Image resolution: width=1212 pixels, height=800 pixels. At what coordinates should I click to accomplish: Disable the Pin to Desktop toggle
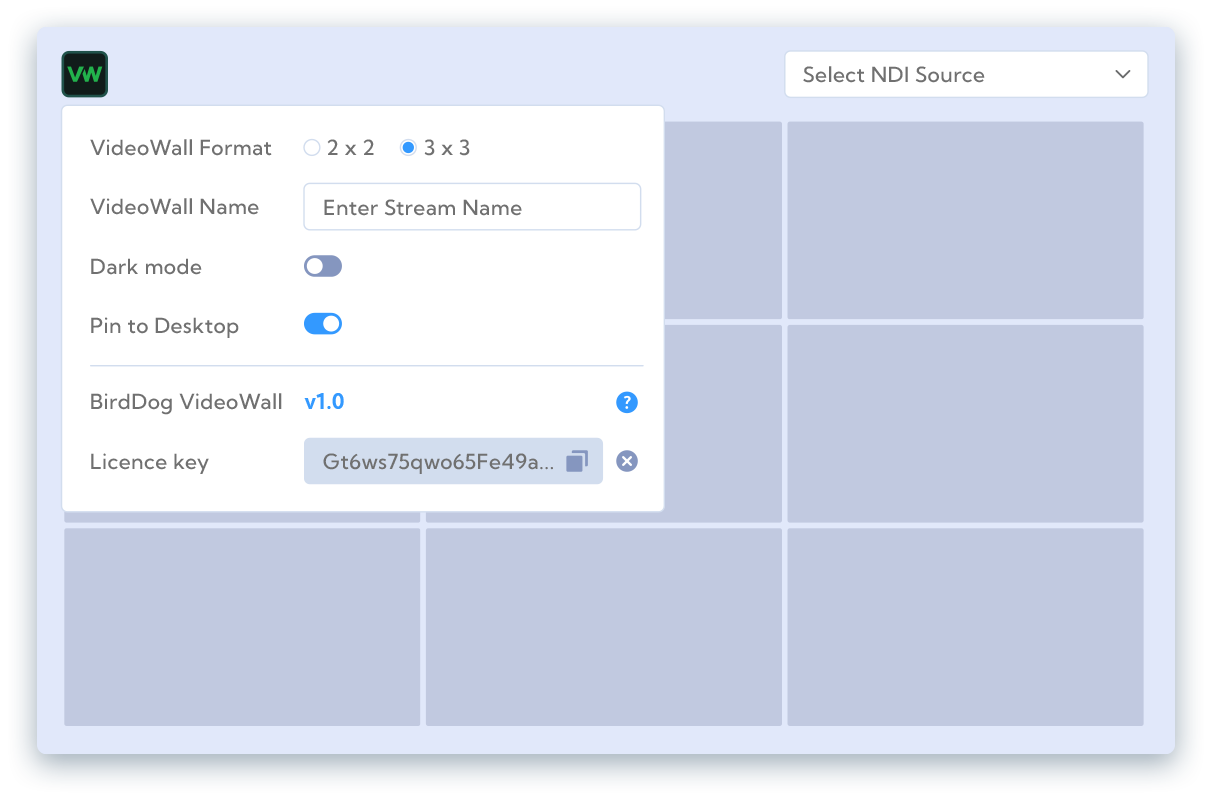tap(323, 324)
